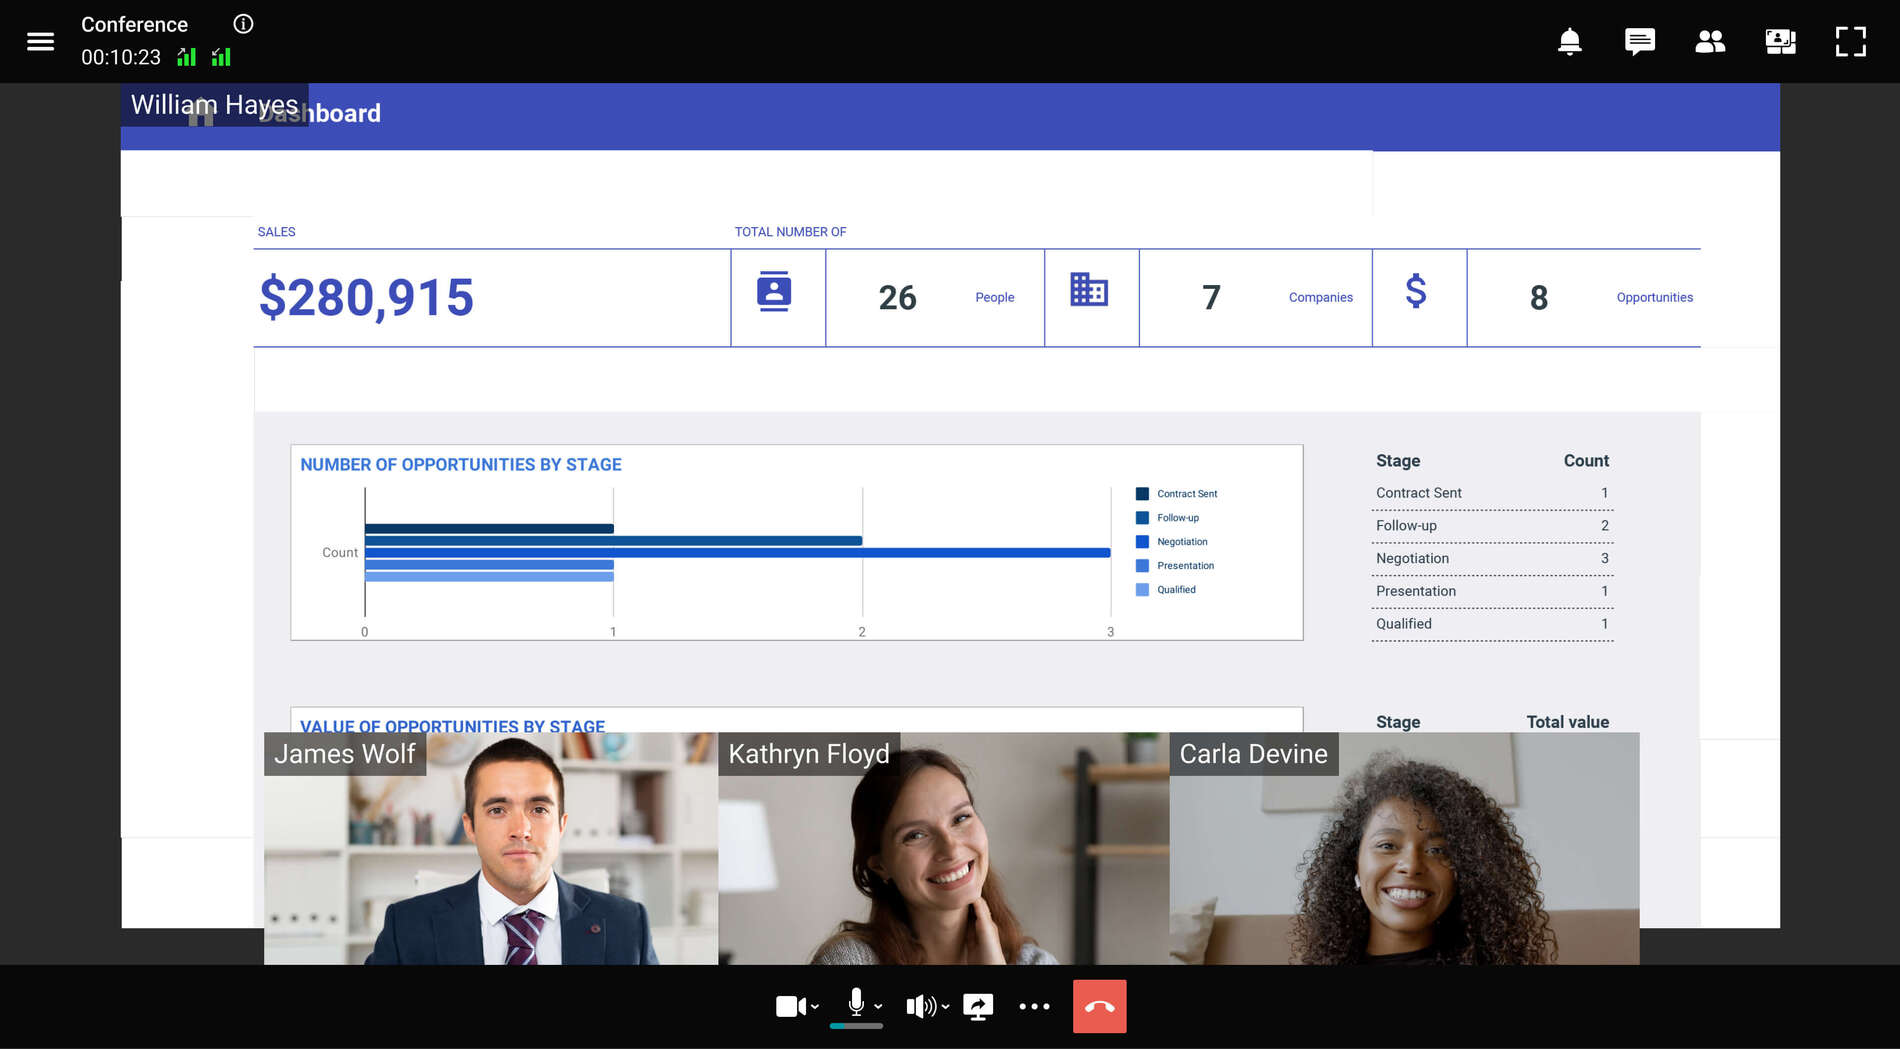Start screen sharing
The width and height of the screenshot is (1900, 1049).
pyautogui.click(x=977, y=1006)
